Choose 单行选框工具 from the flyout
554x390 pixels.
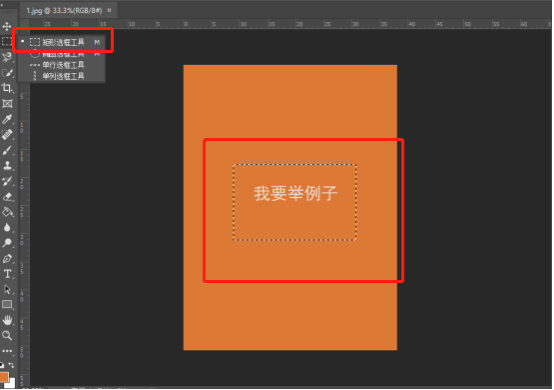click(x=61, y=65)
